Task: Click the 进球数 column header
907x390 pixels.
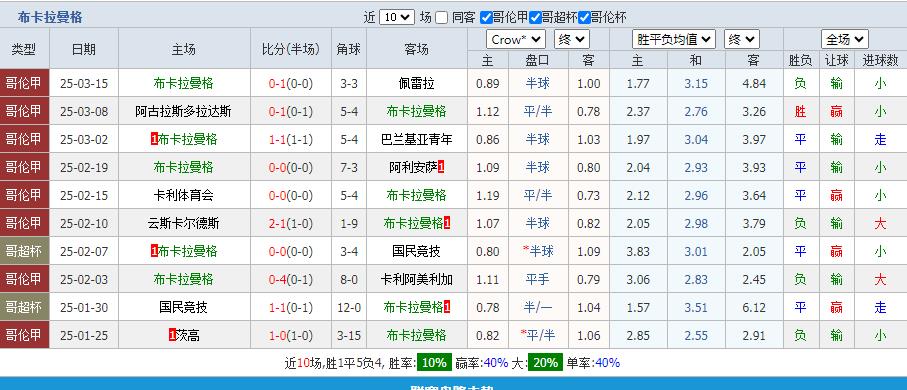Action: pos(880,60)
